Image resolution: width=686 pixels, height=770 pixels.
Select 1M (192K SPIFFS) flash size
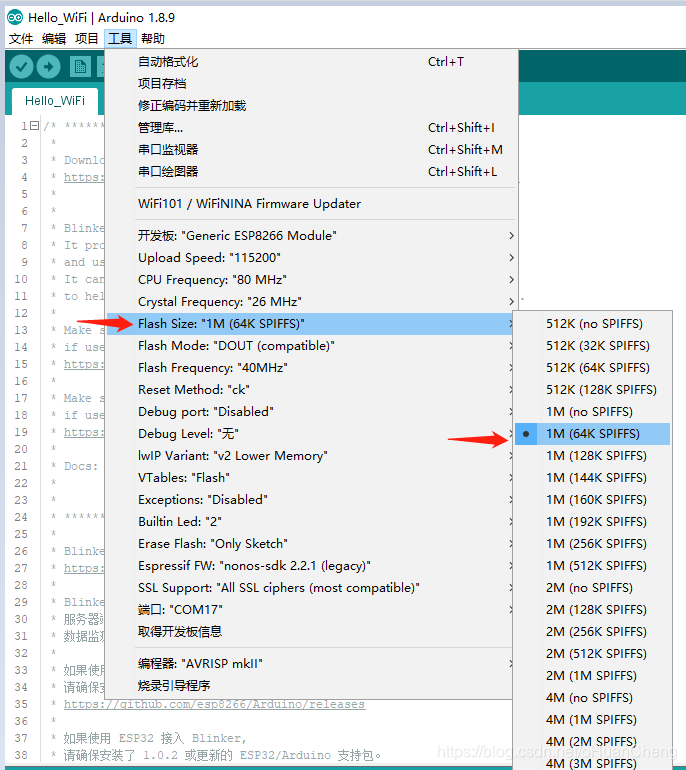593,522
